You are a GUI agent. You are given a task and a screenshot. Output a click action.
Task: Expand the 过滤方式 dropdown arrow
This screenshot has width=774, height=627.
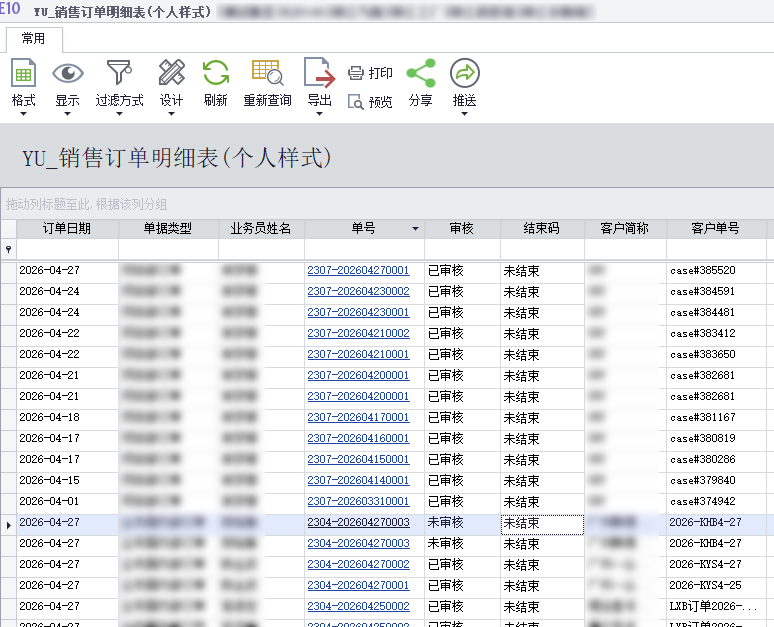(x=119, y=114)
